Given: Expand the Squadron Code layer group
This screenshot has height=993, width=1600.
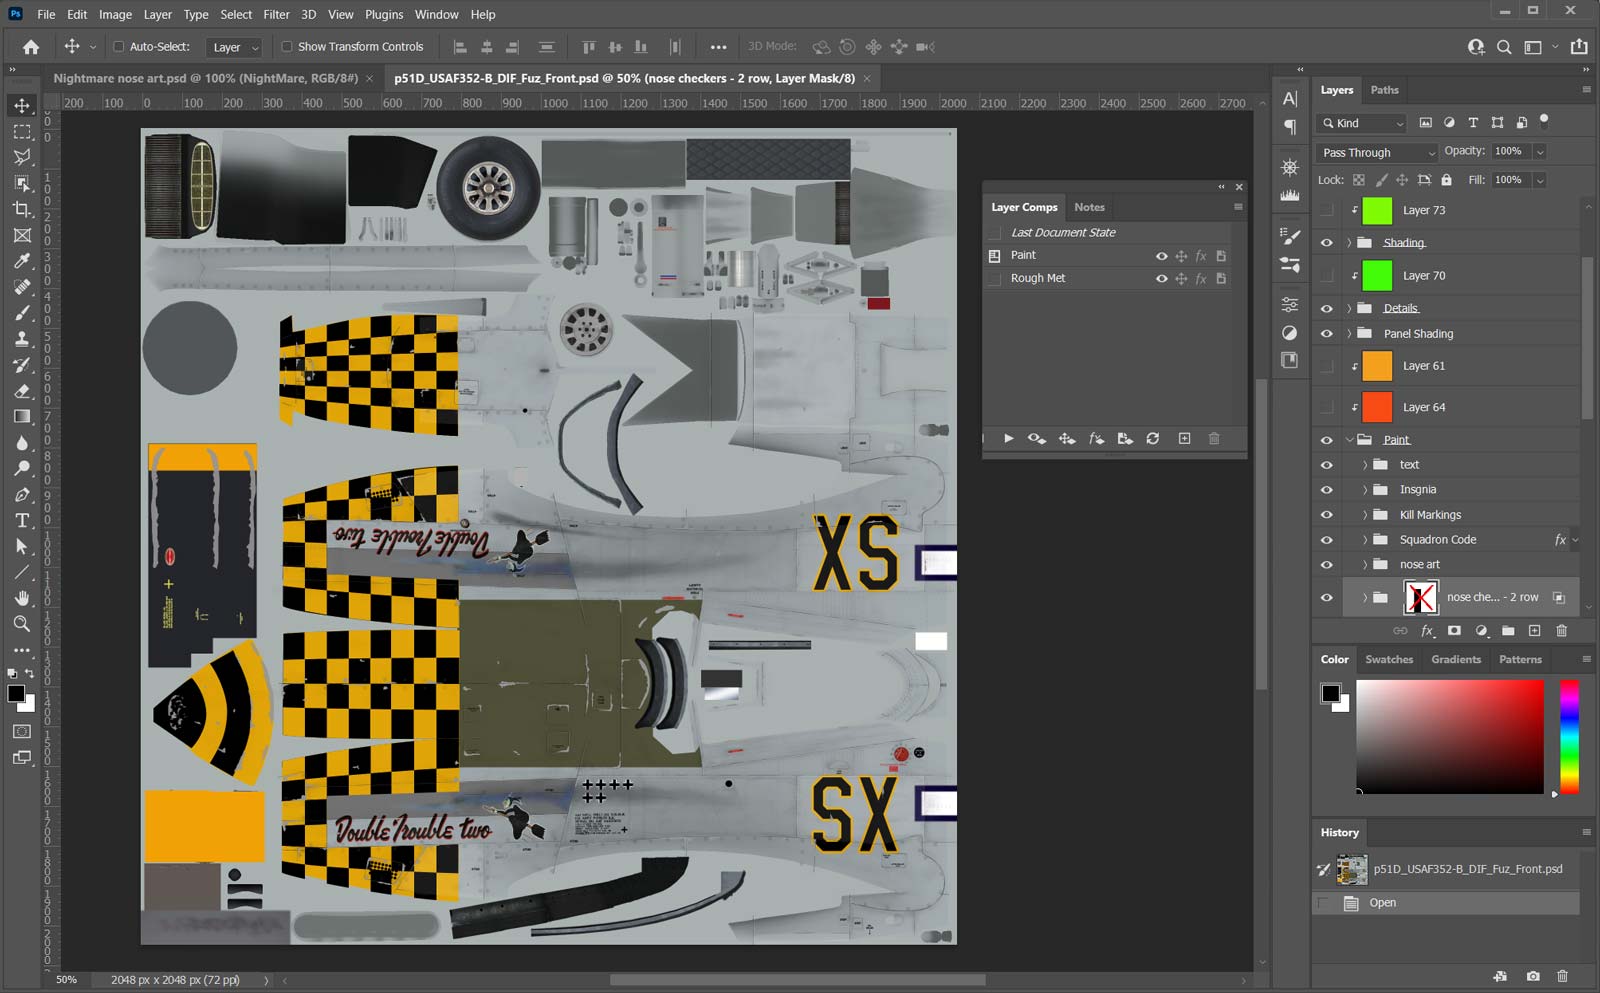Looking at the screenshot, I should pos(1365,540).
